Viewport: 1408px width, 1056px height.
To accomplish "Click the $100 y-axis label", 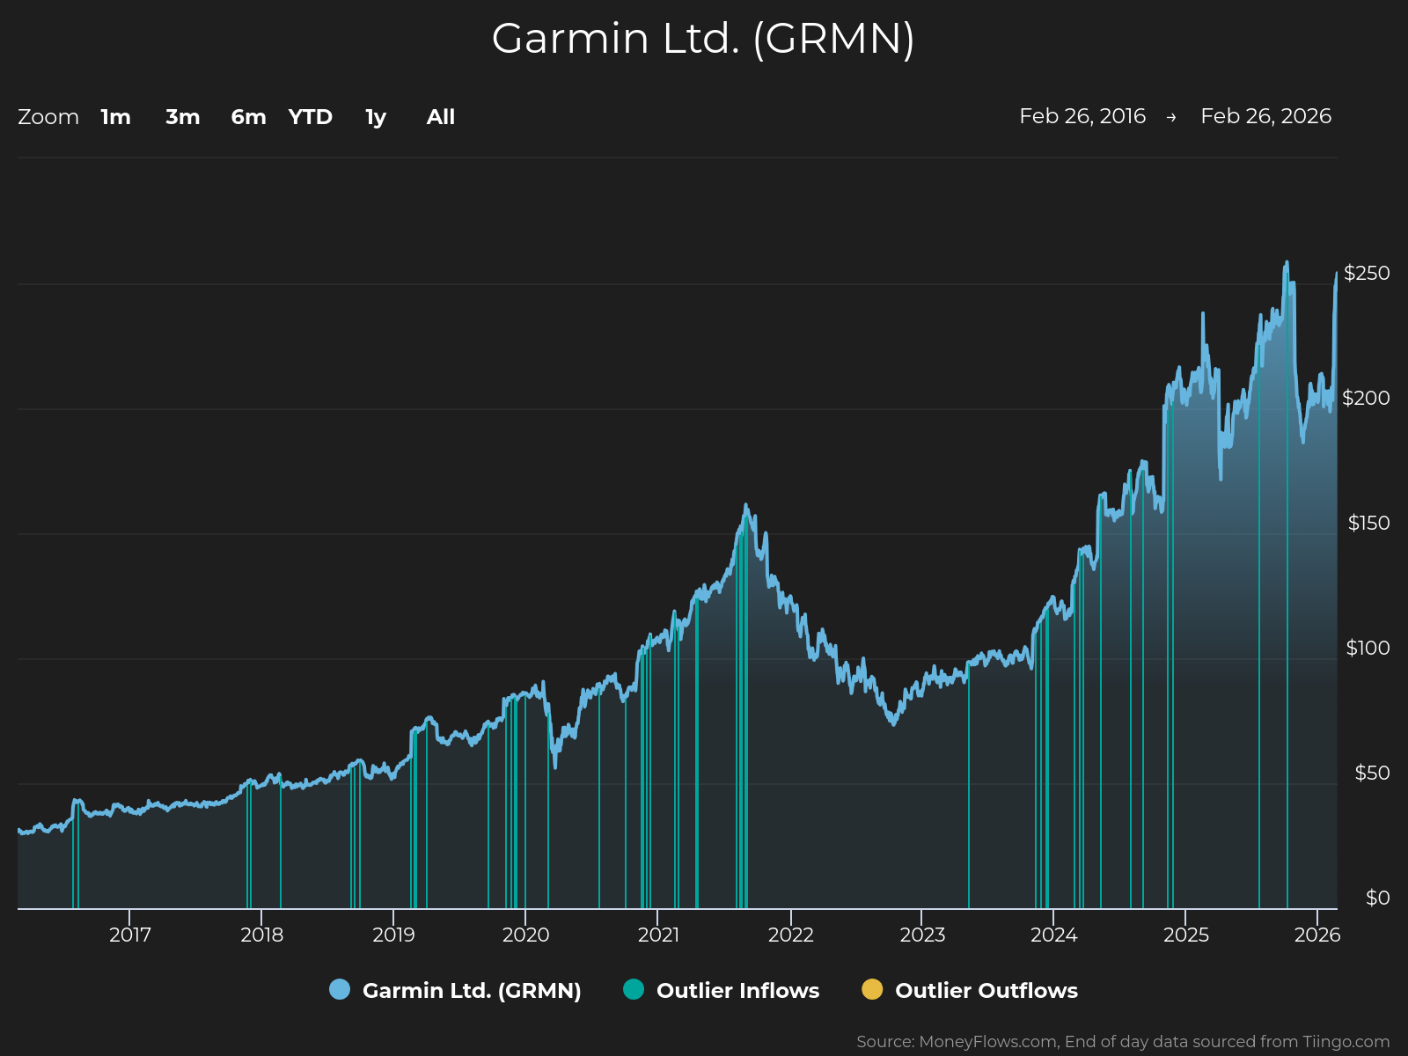I will pos(1368,648).
